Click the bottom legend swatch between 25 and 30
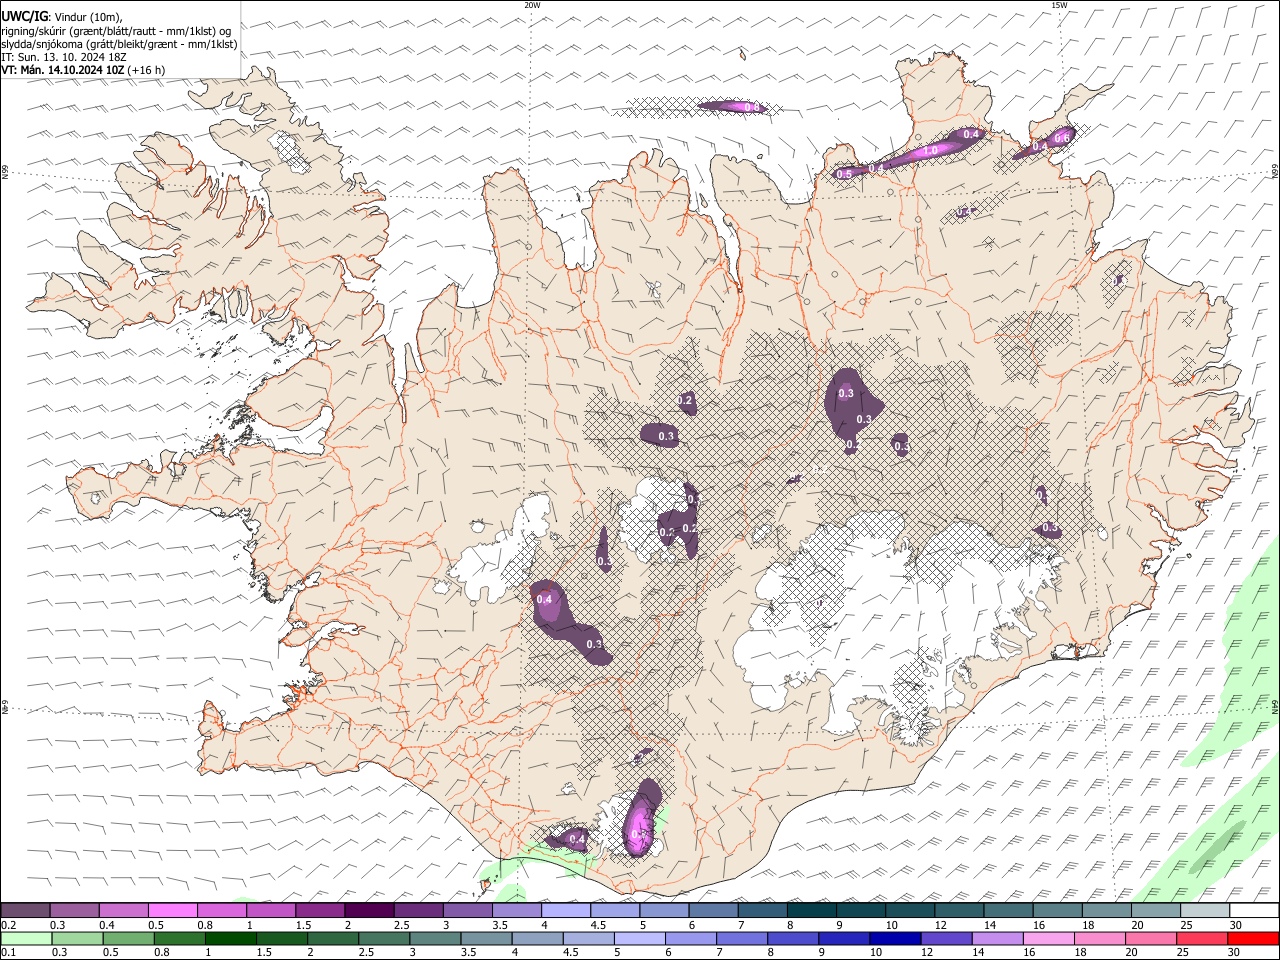The width and height of the screenshot is (1280, 960). tap(1202, 939)
